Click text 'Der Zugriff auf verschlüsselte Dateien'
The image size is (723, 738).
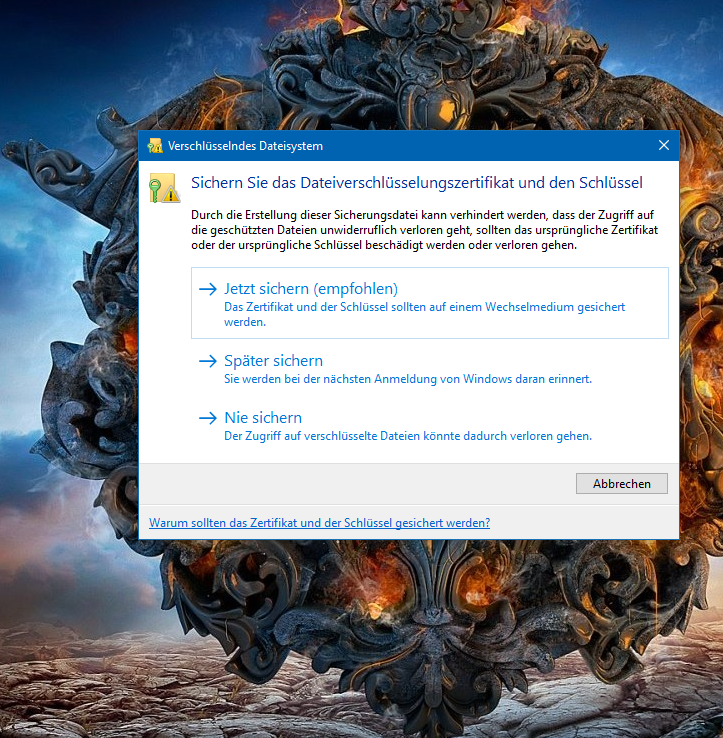tap(408, 436)
